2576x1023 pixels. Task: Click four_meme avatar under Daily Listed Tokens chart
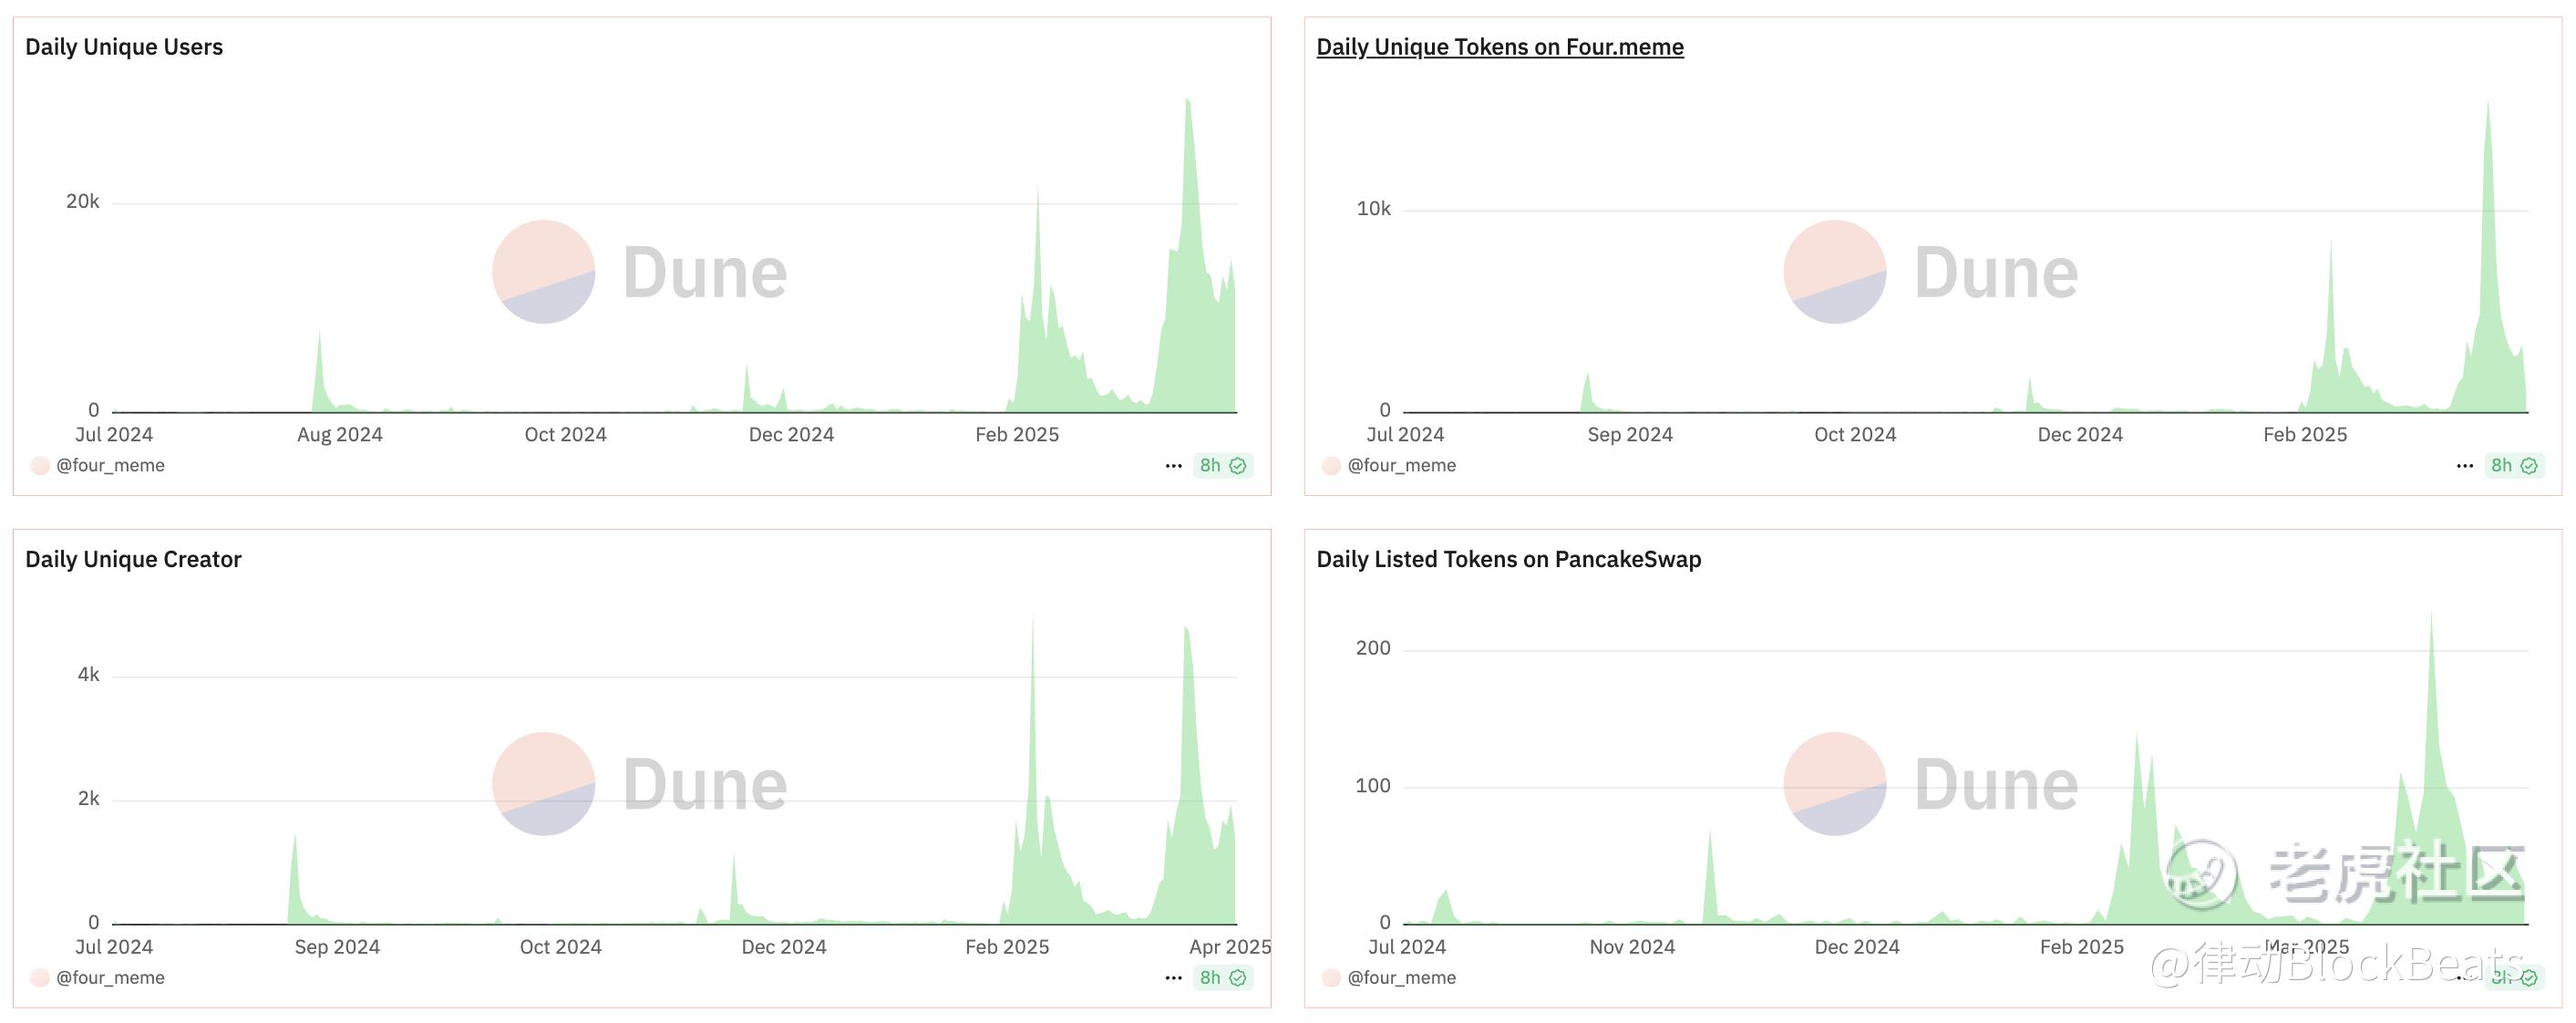pos(1331,978)
